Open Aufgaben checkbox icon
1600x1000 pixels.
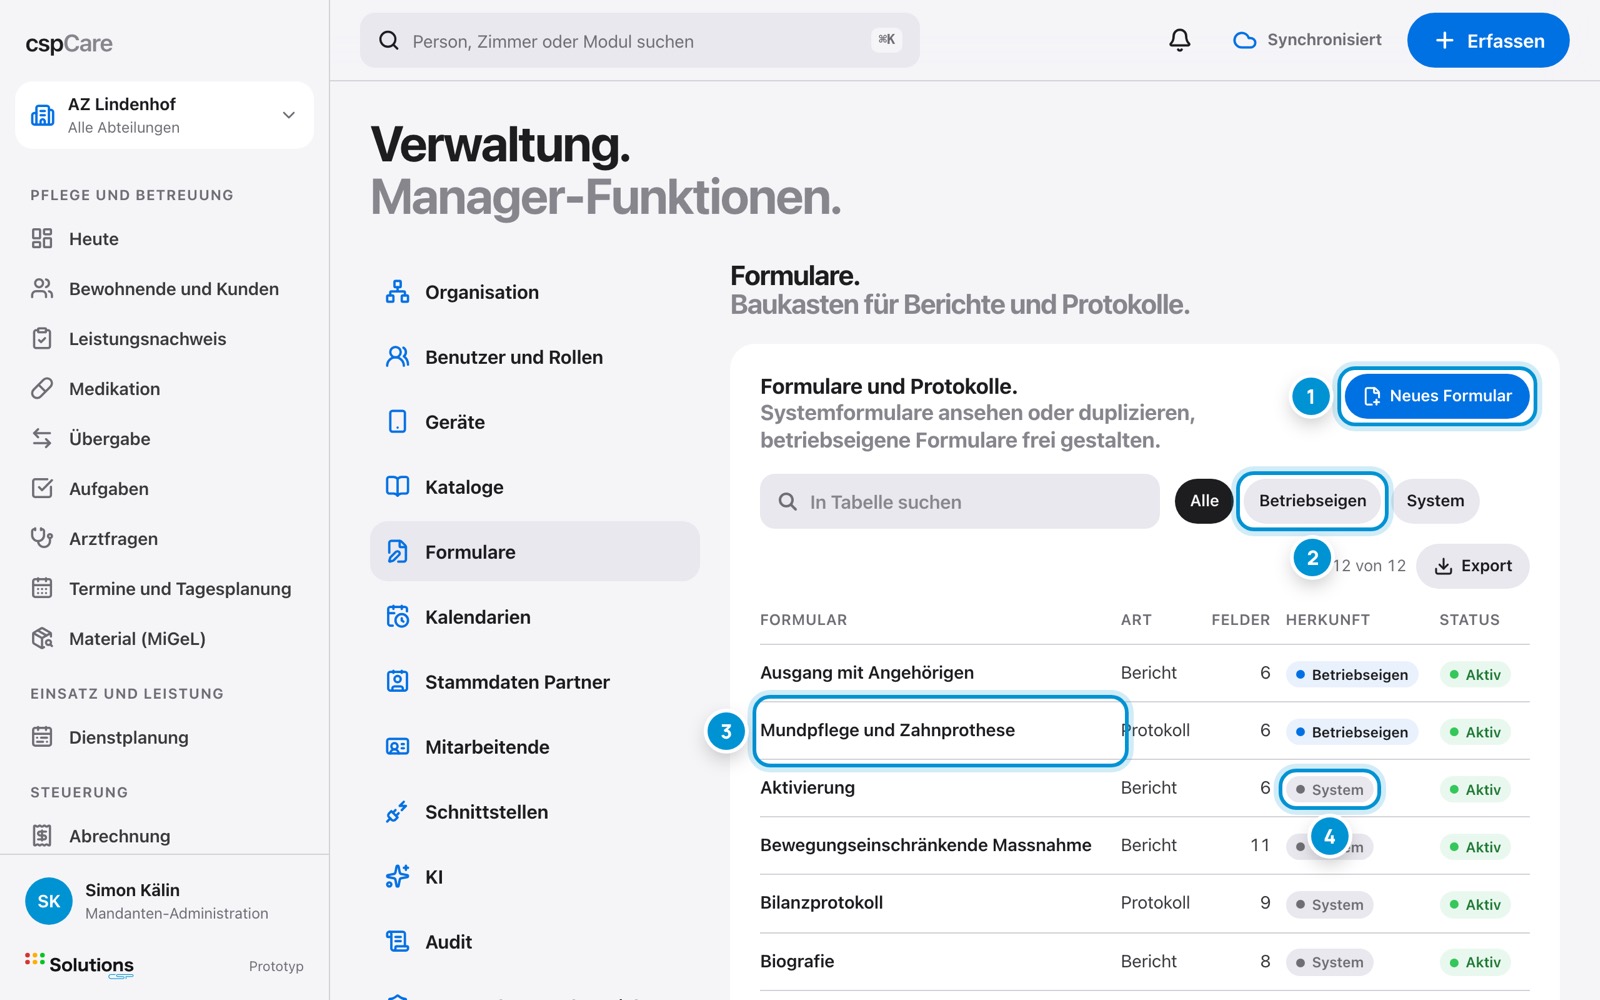click(42, 488)
